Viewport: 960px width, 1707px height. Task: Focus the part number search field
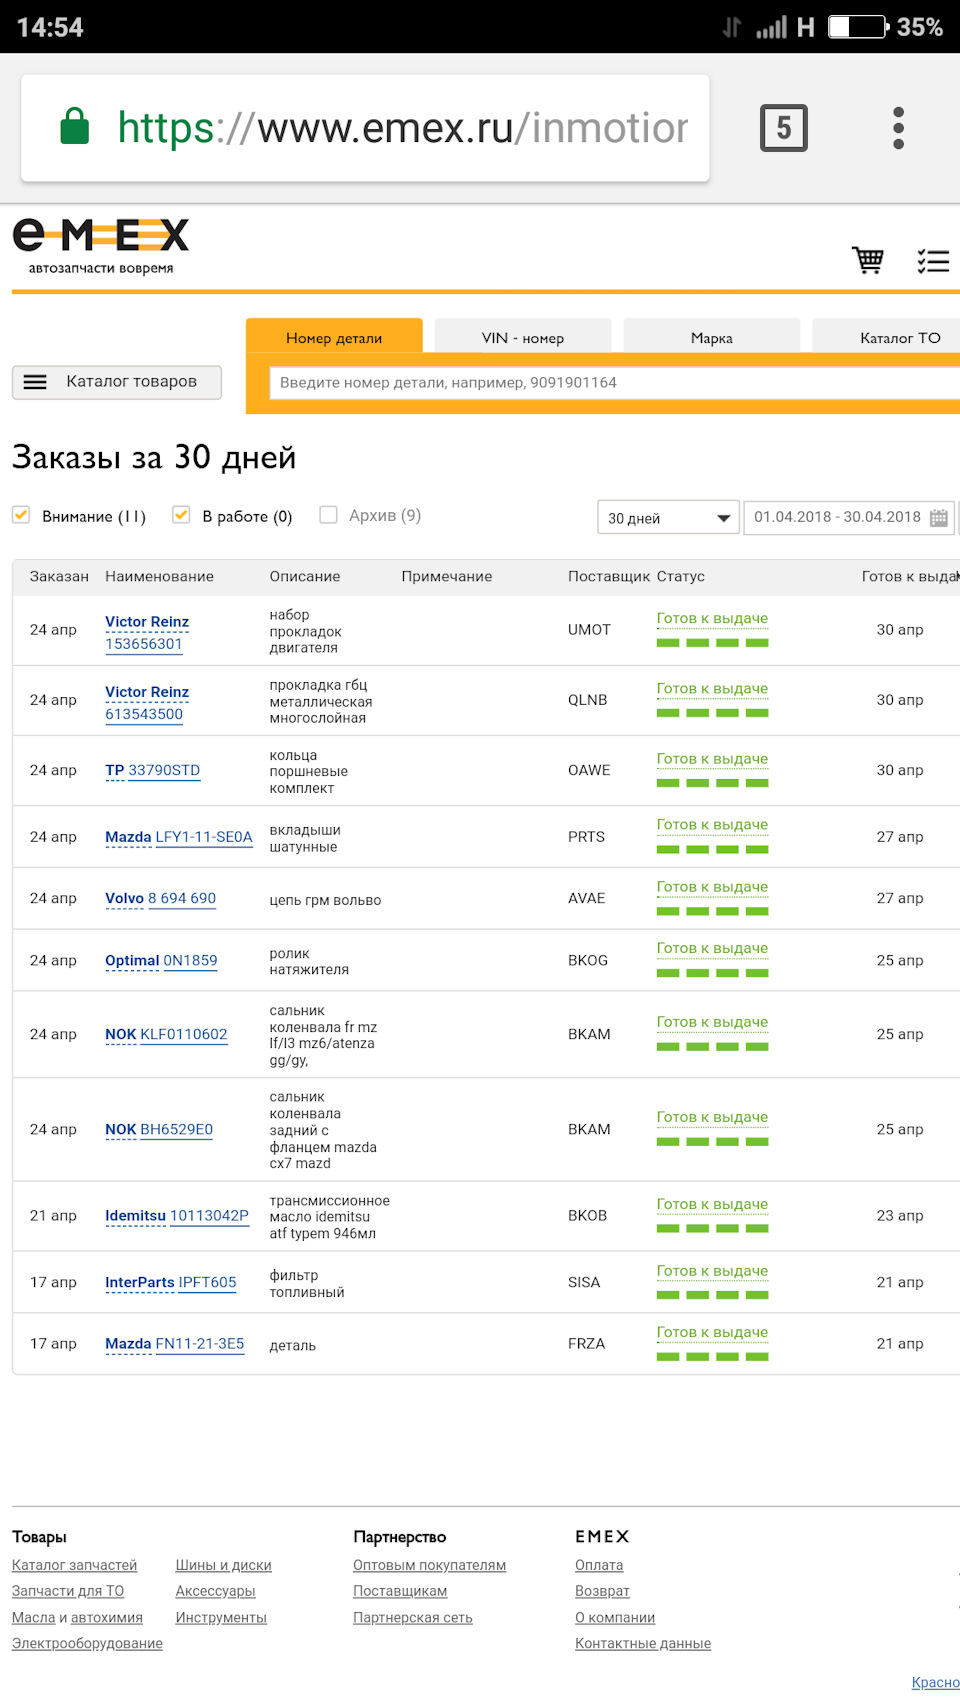(615, 383)
